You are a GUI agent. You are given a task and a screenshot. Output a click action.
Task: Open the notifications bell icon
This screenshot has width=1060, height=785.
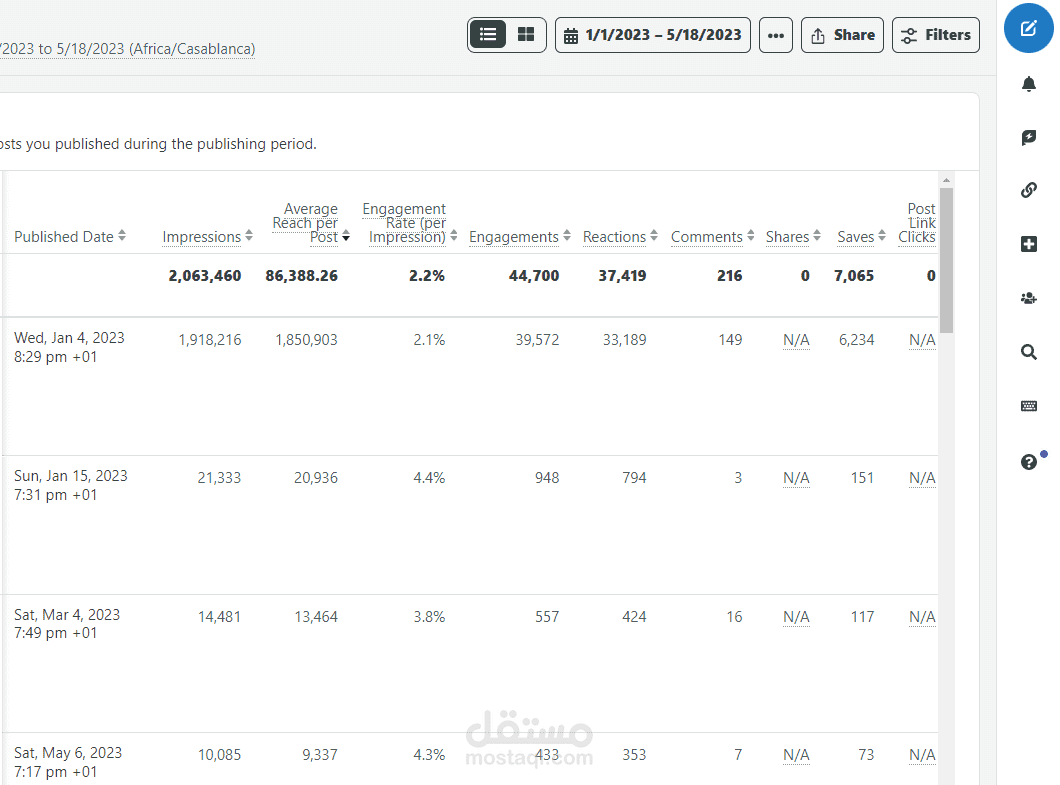coord(1028,84)
